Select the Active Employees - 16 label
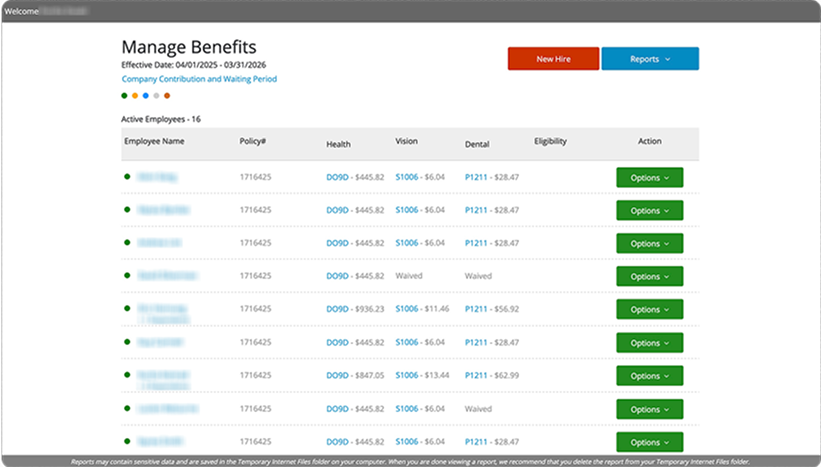 pos(161,119)
